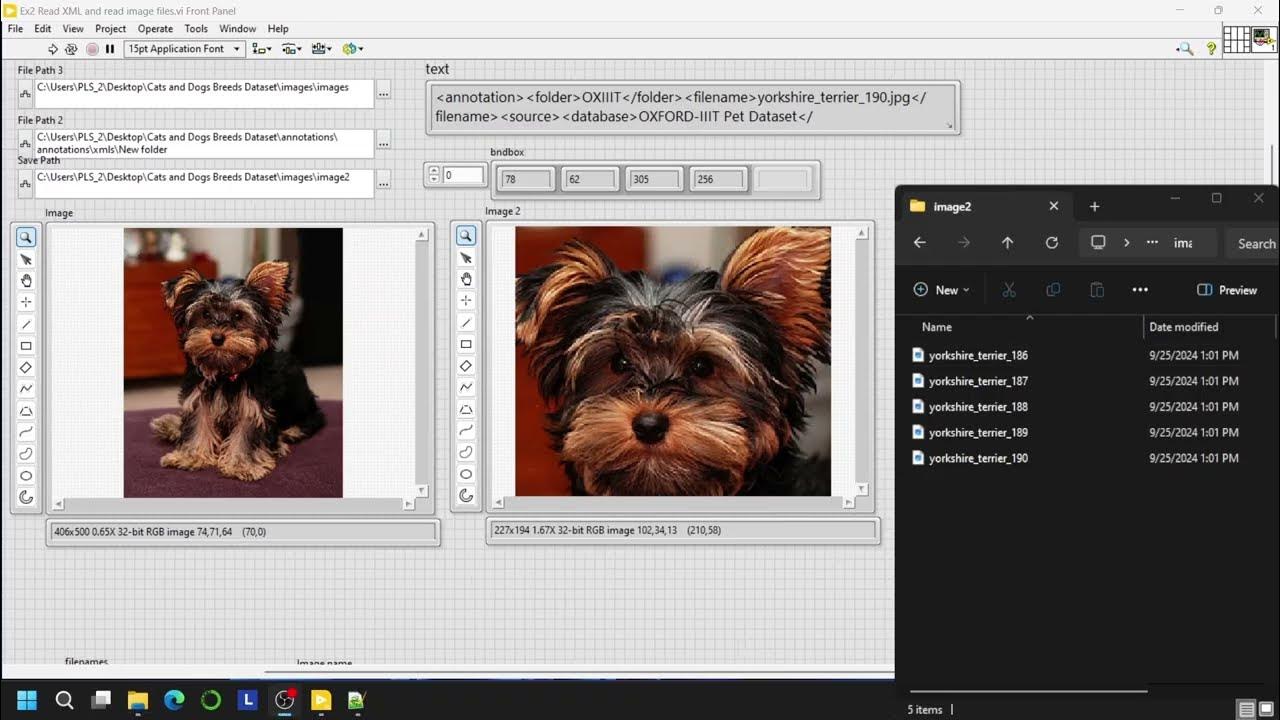Image resolution: width=1280 pixels, height=720 pixels.
Task: Pause the running VI
Action: point(110,48)
